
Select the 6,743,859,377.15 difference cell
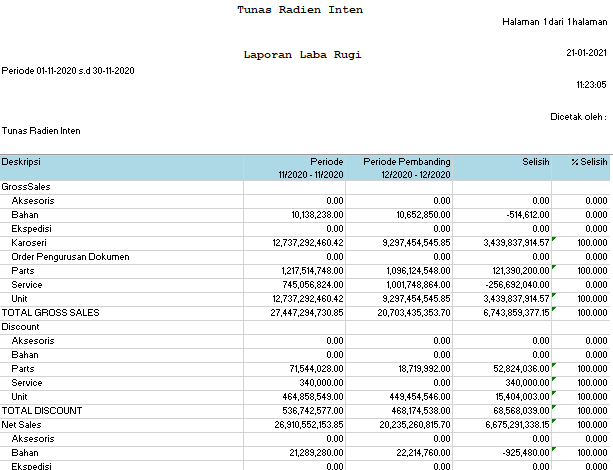[516, 313]
